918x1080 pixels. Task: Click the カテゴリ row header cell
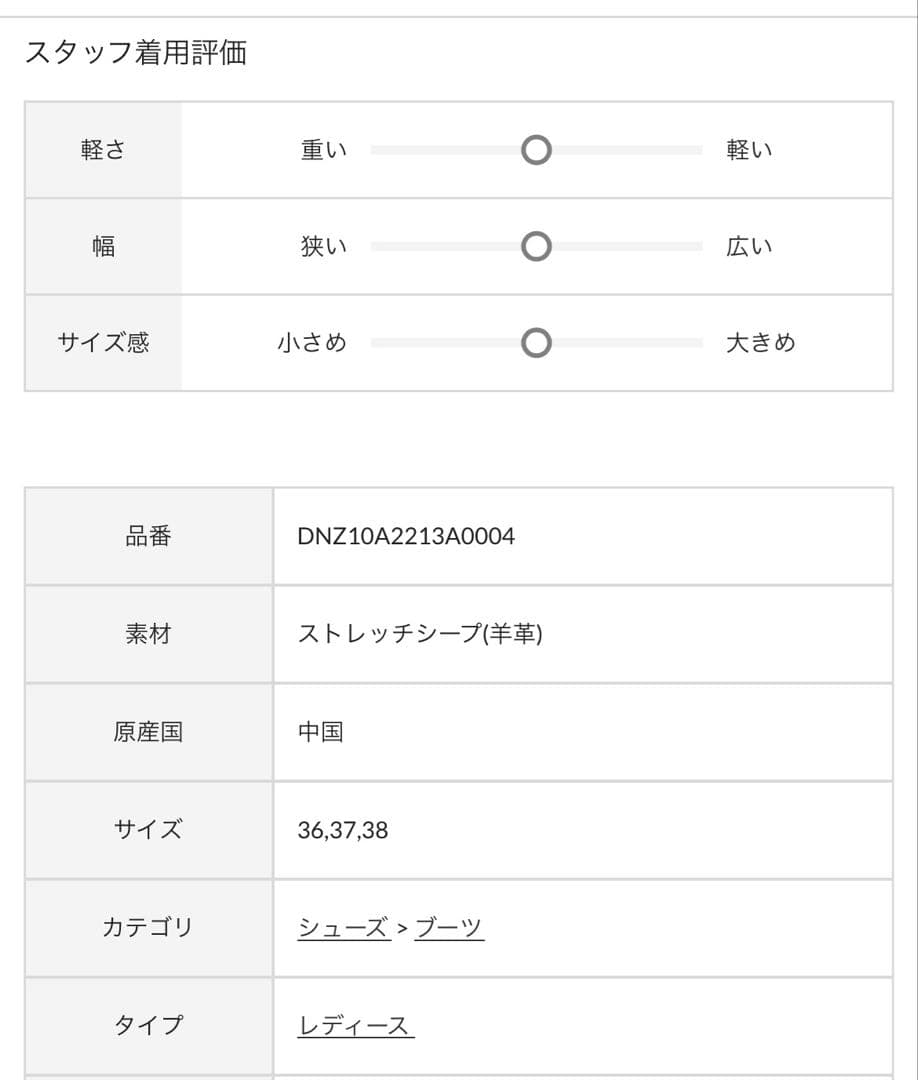pos(149,927)
